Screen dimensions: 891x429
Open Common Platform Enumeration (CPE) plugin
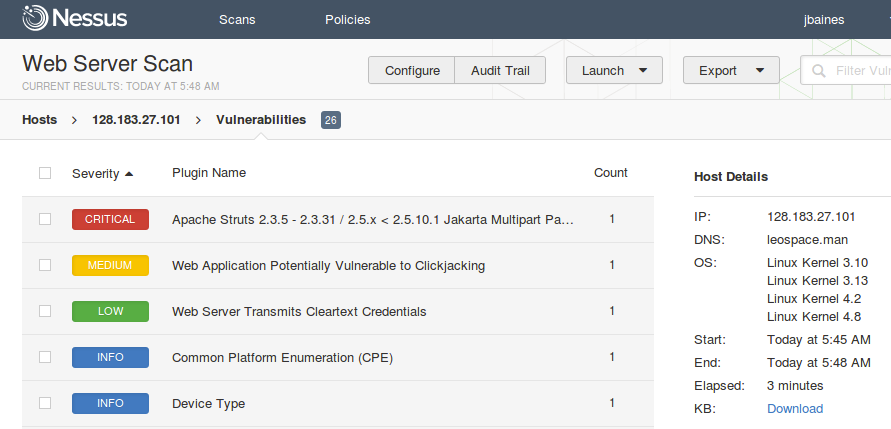282,357
